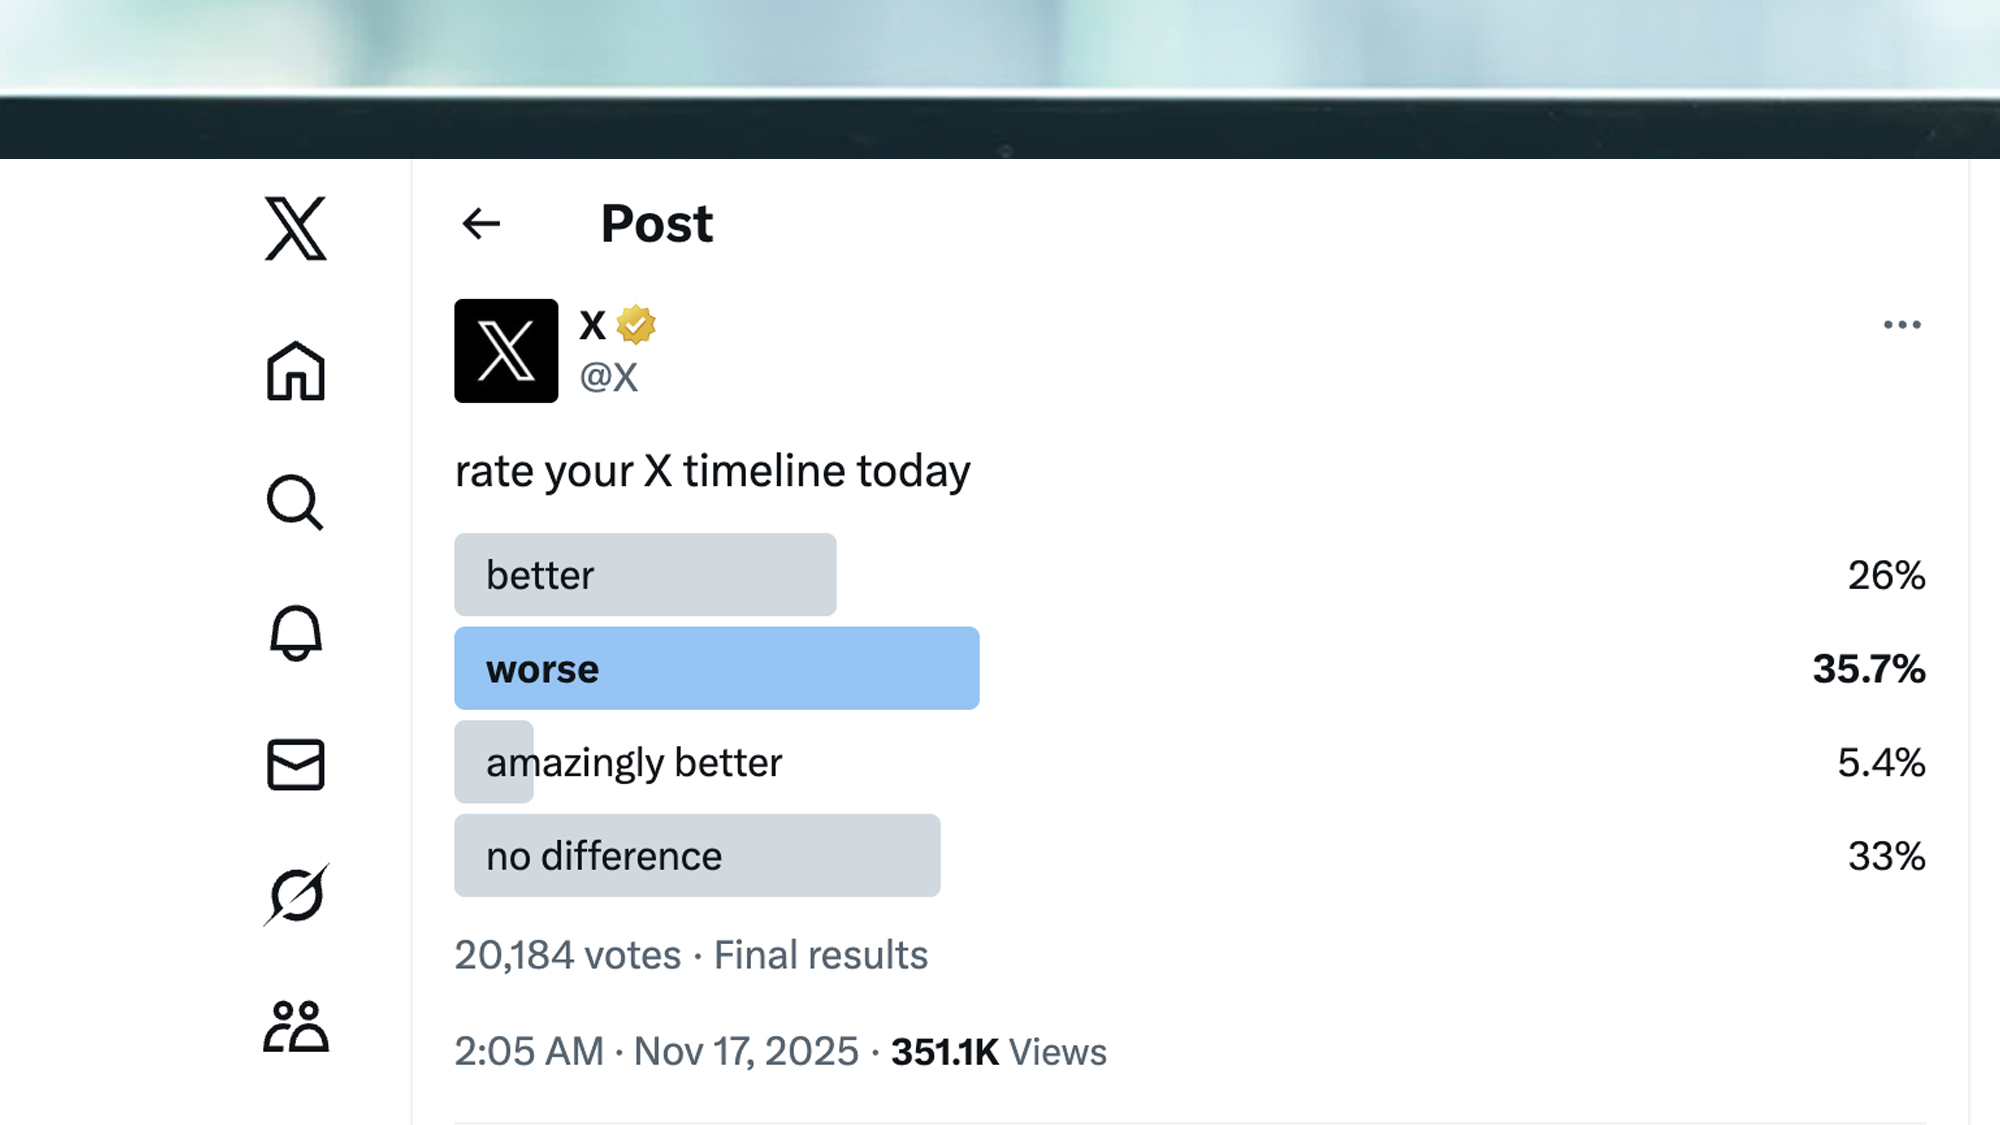Open the @X profile handle
The height and width of the screenshot is (1125, 2000).
[611, 377]
